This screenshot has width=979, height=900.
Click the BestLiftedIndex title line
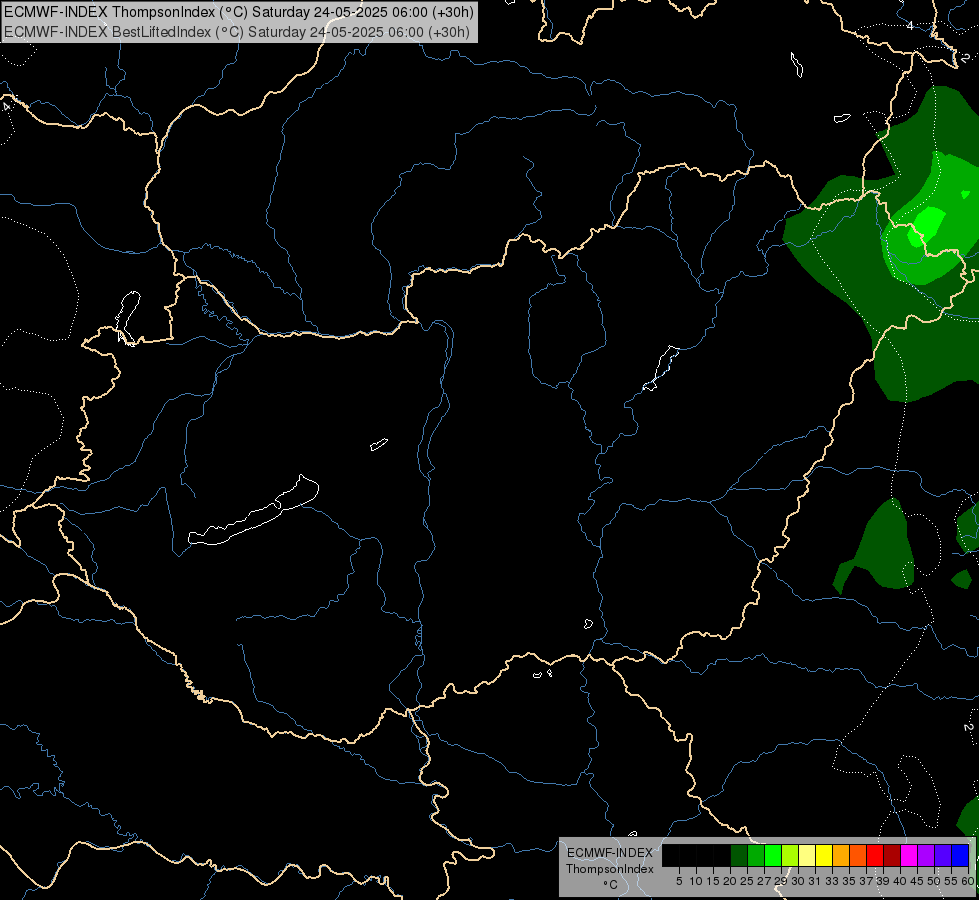237,32
